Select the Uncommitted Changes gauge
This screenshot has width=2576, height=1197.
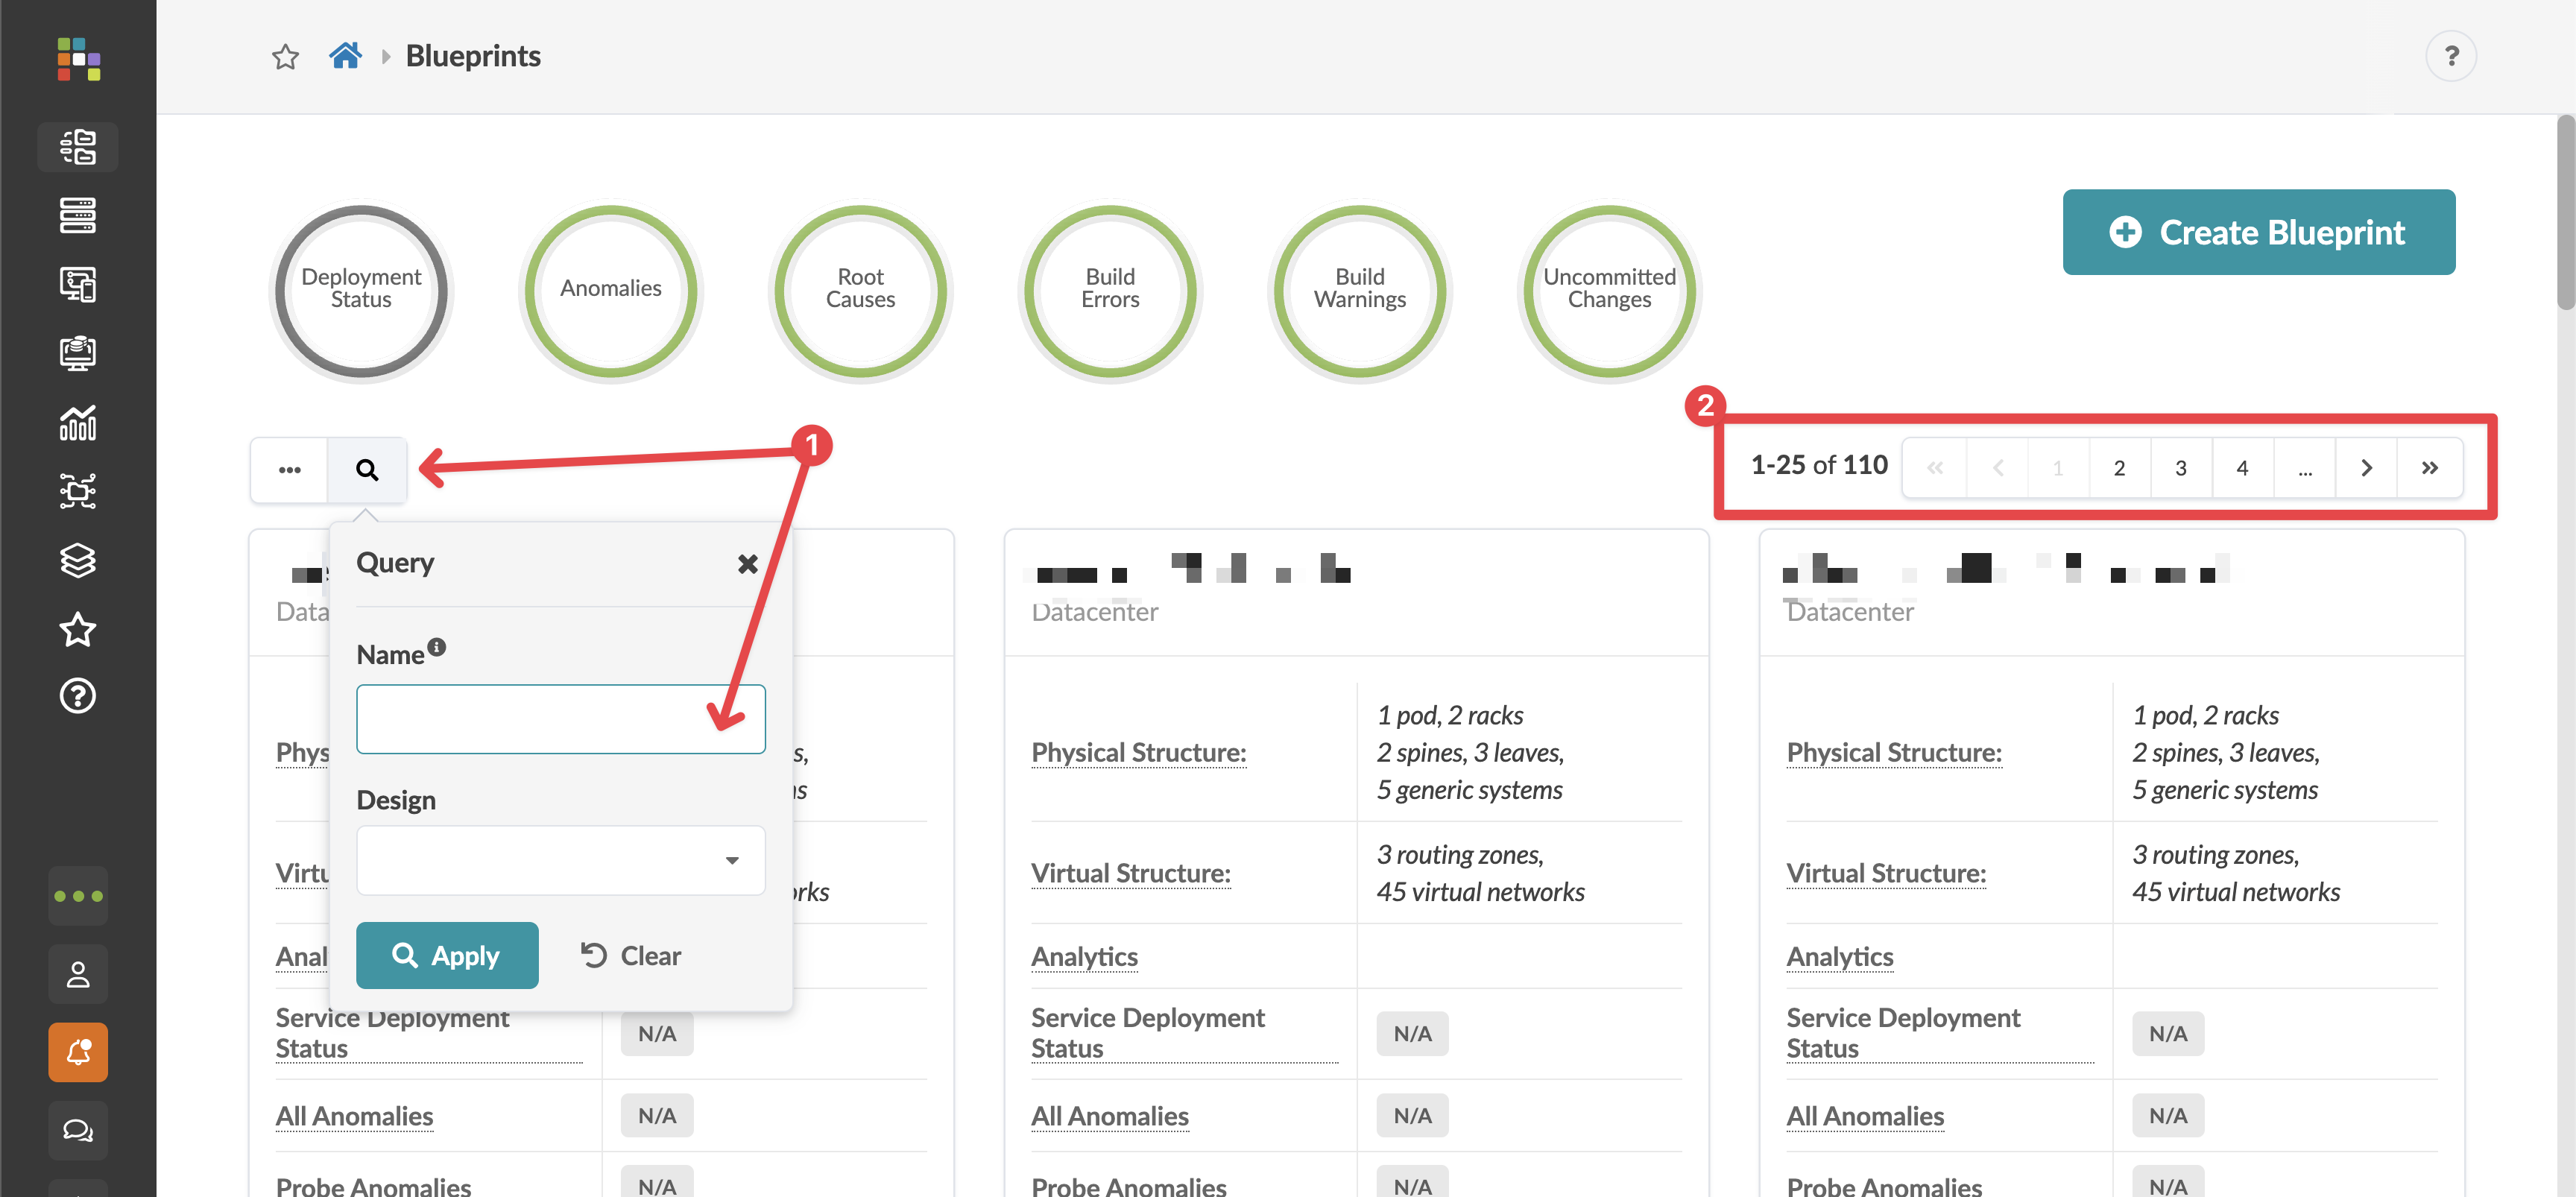pos(1609,292)
